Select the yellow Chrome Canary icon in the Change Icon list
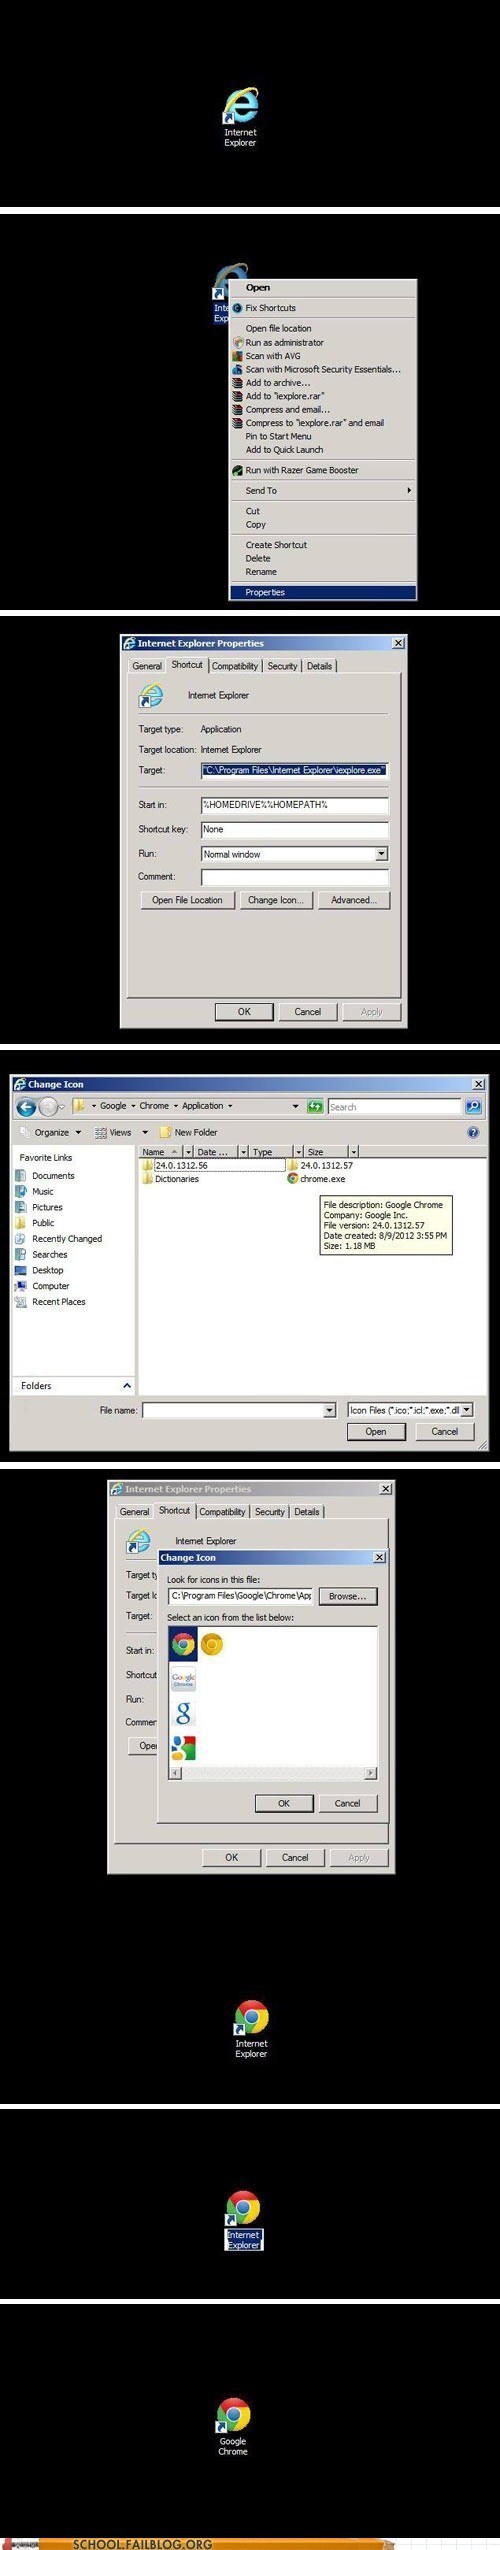This screenshot has height=2550, width=500. pos(211,1643)
